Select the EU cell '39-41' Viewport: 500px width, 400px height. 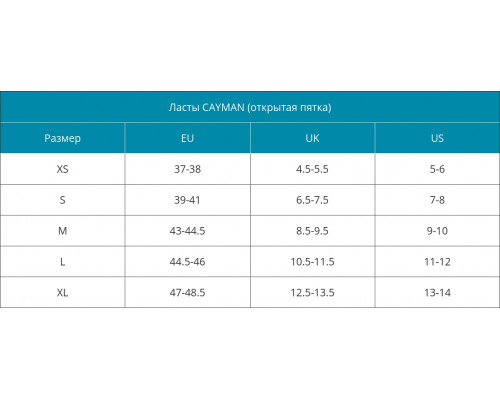pos(187,200)
